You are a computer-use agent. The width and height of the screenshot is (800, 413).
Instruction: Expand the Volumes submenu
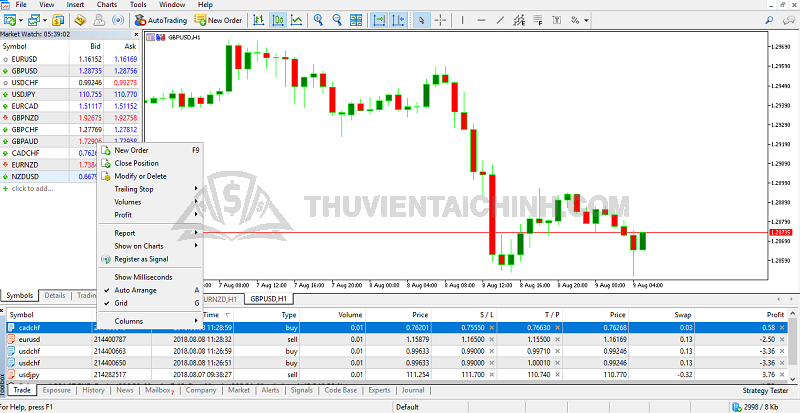pyautogui.click(x=151, y=202)
